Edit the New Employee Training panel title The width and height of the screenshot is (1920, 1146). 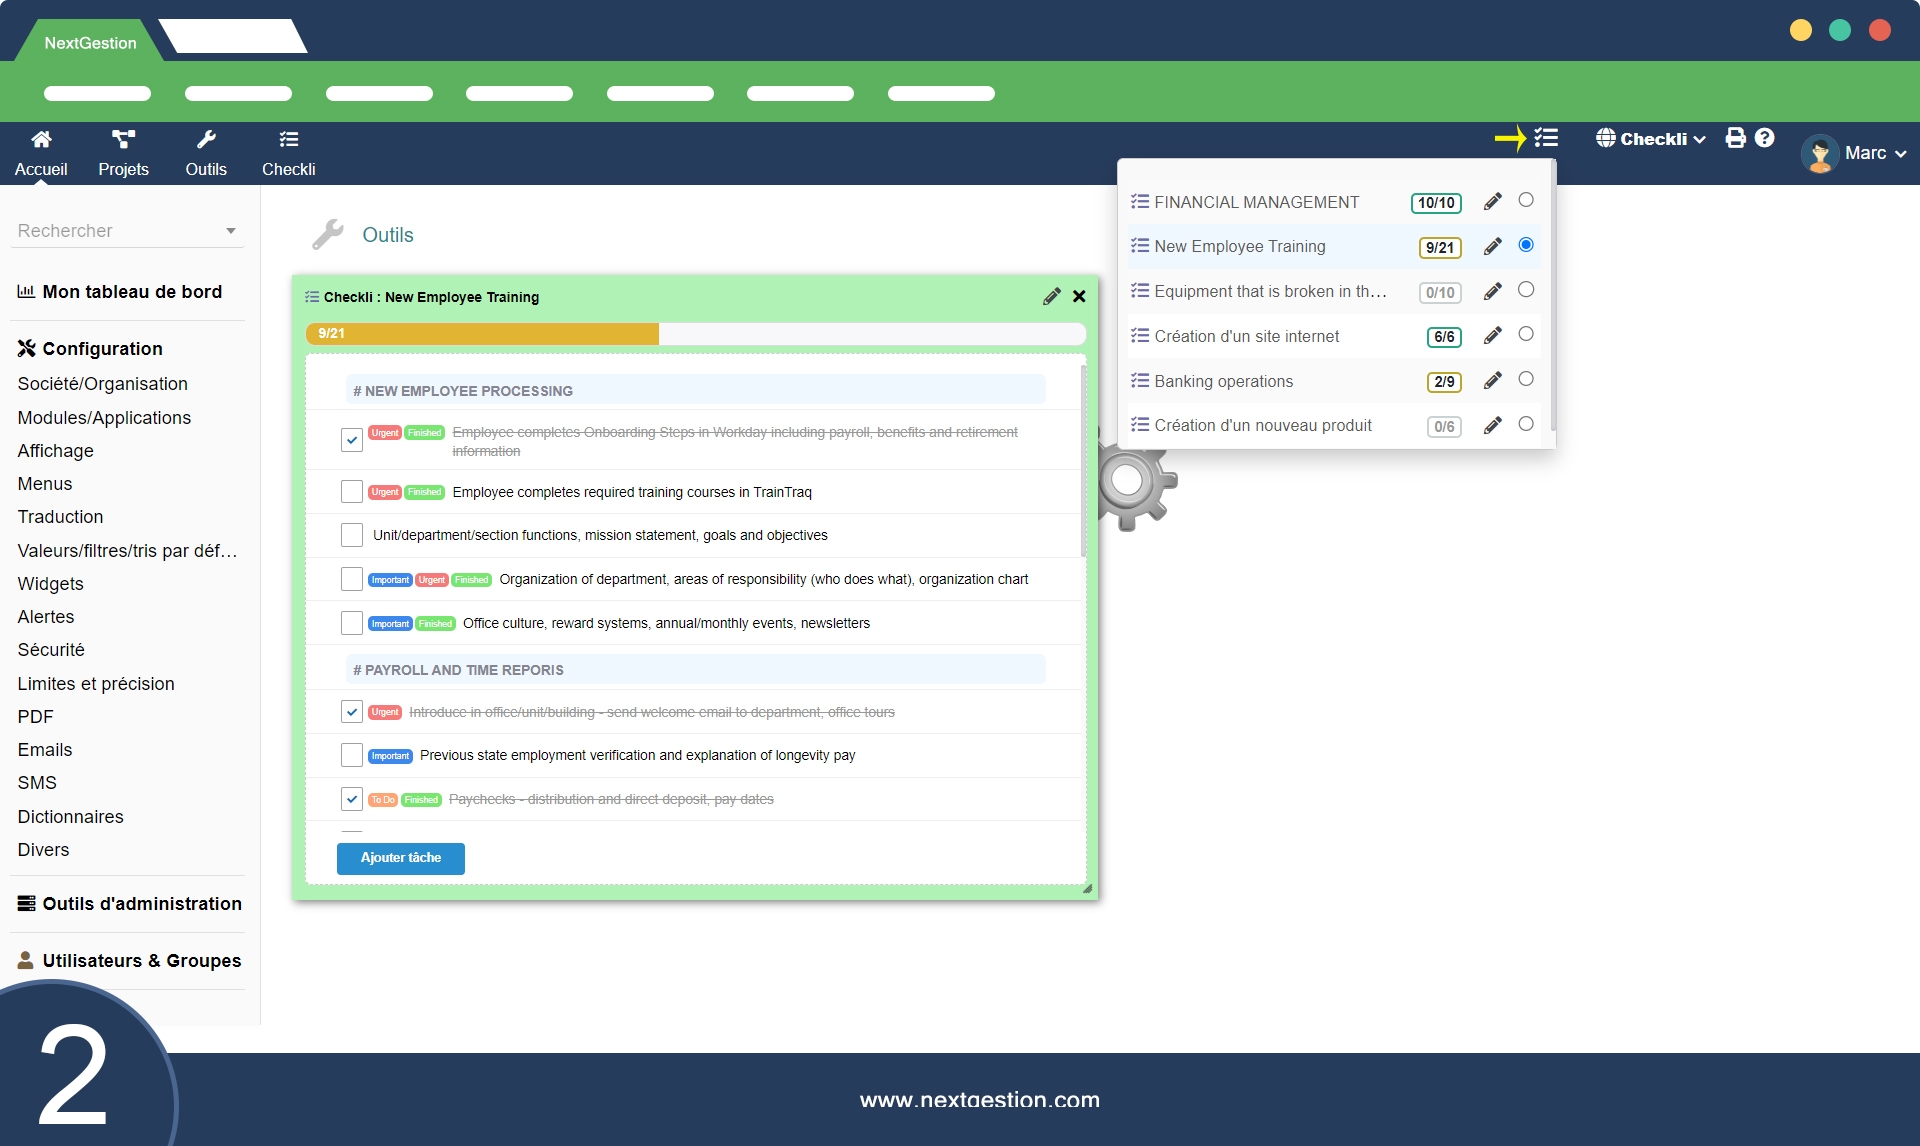[x=1051, y=297]
